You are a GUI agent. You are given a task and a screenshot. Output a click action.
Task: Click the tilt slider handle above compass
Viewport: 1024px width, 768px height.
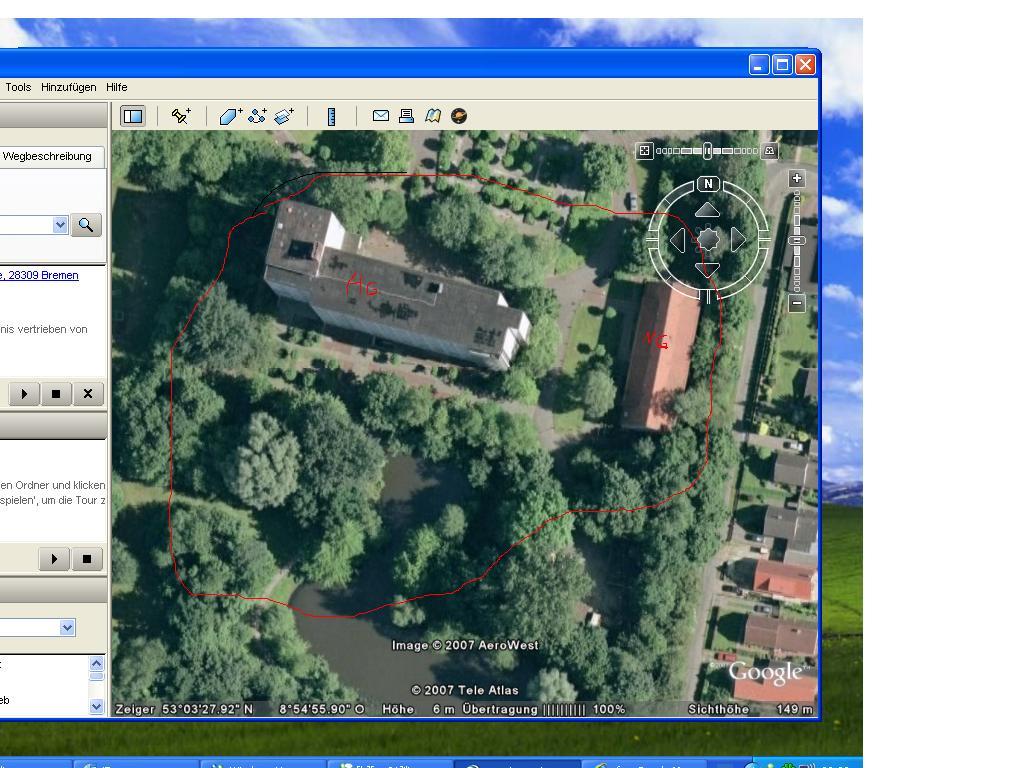tap(707, 151)
